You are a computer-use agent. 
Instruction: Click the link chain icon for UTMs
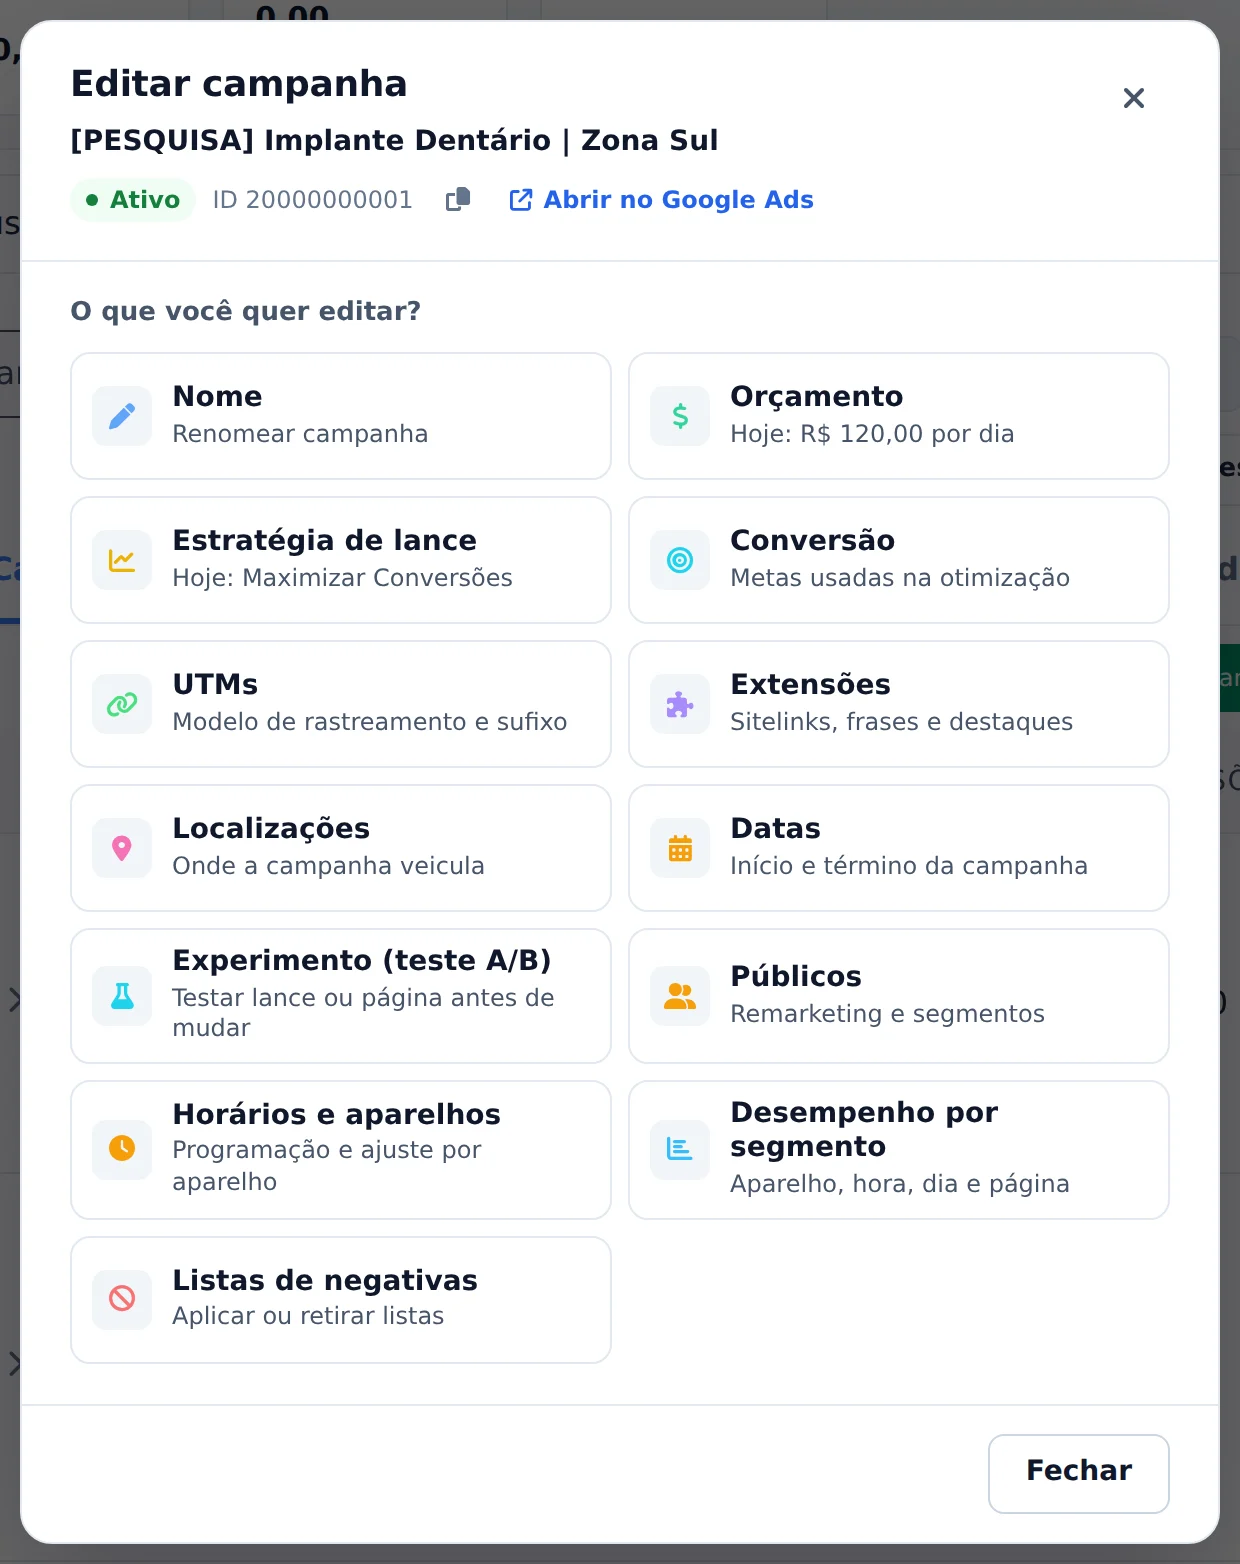pyautogui.click(x=122, y=704)
